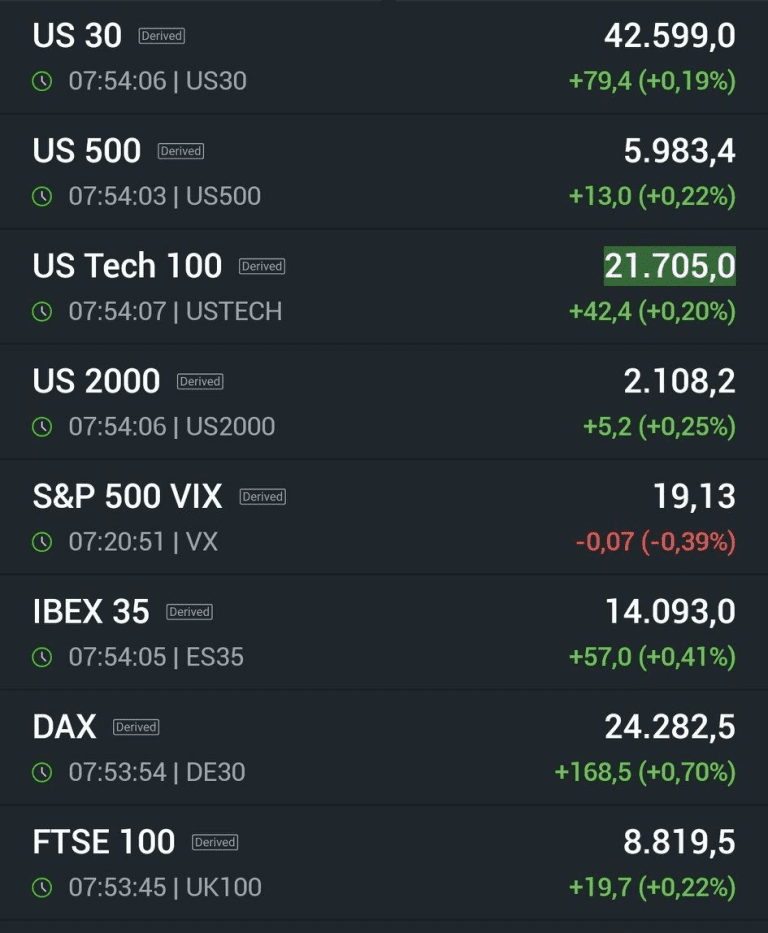
Task: Click the +79,4 (+0,19%) change for US 30
Action: pyautogui.click(x=651, y=81)
